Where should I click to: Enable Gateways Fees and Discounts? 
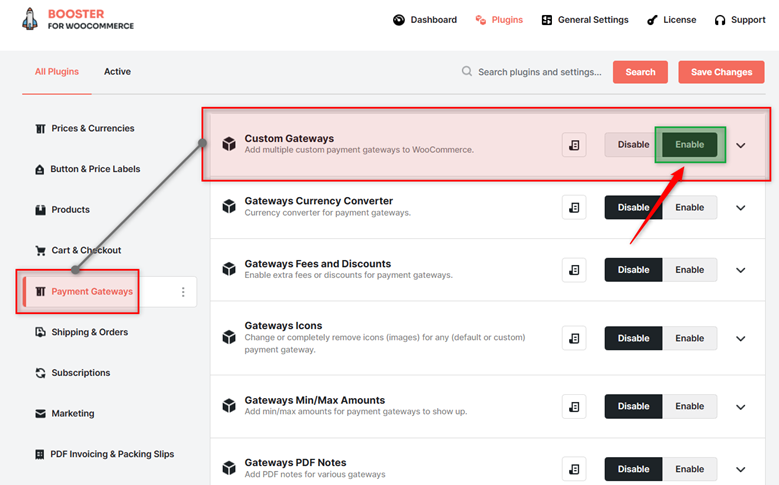689,270
